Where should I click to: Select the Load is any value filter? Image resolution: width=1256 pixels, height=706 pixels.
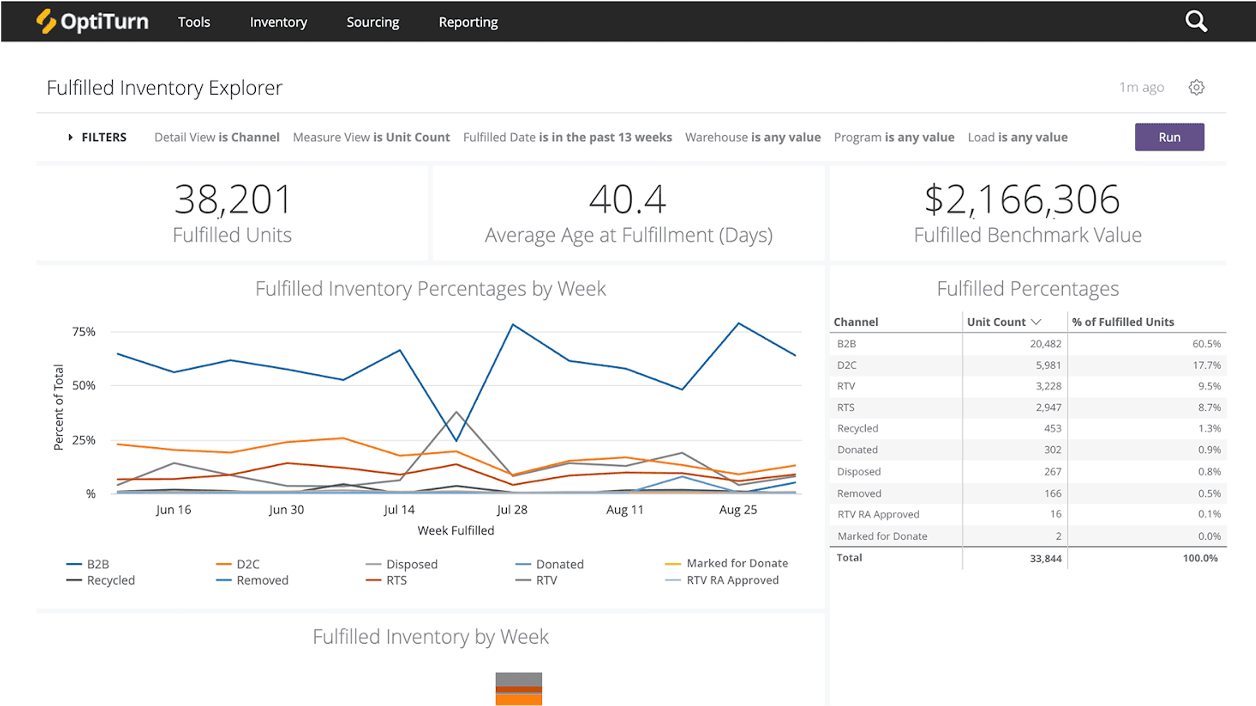coord(1018,137)
